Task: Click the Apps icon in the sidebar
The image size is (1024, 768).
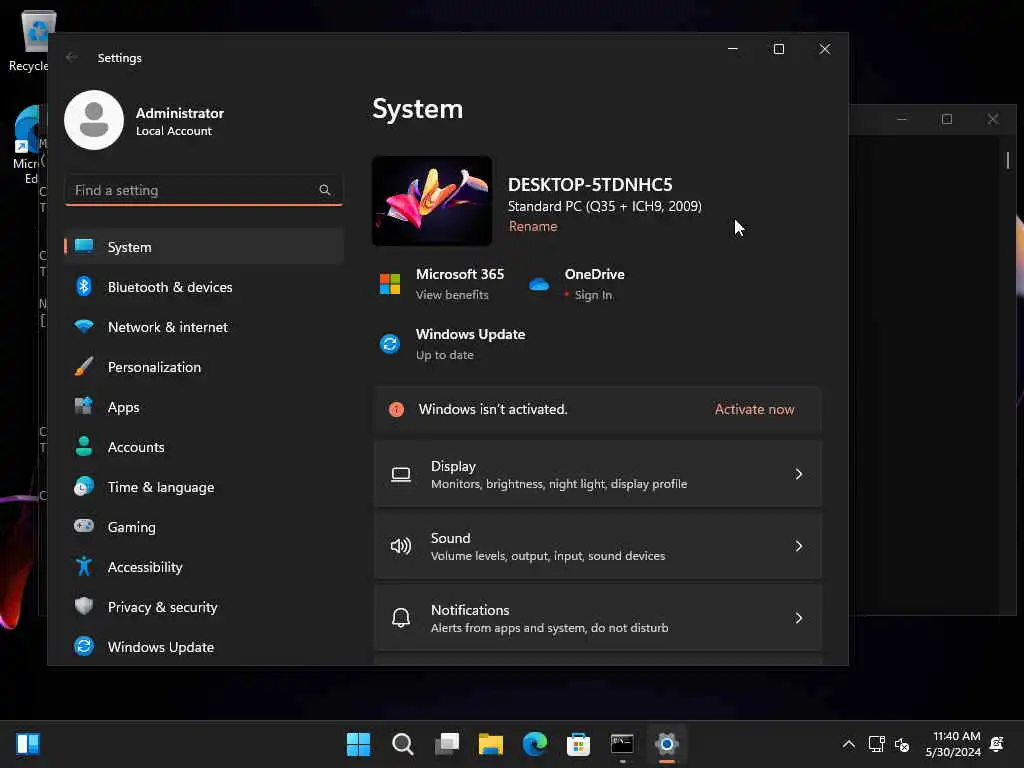Action: click(x=84, y=406)
